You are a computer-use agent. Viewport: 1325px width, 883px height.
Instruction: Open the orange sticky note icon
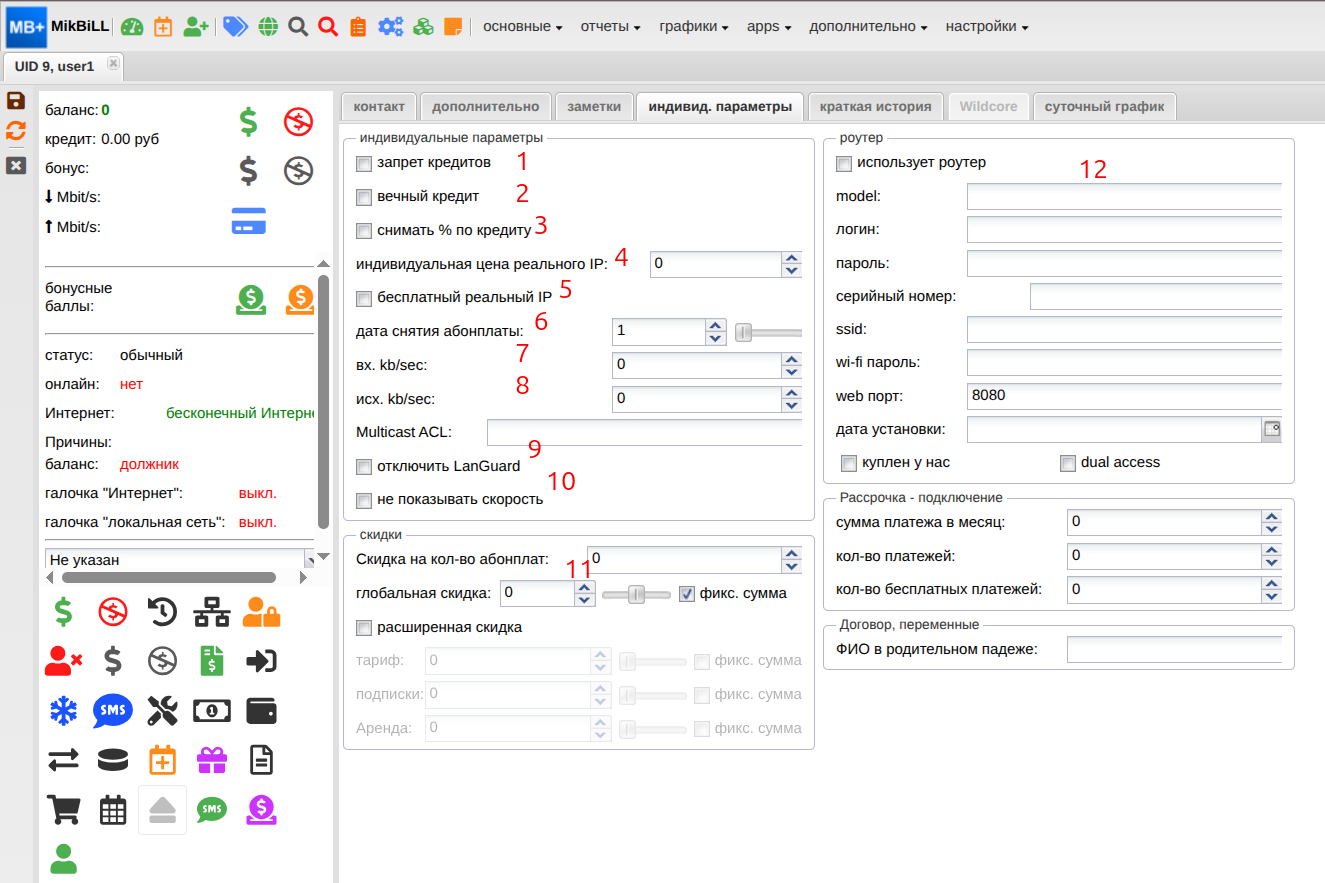pos(453,27)
